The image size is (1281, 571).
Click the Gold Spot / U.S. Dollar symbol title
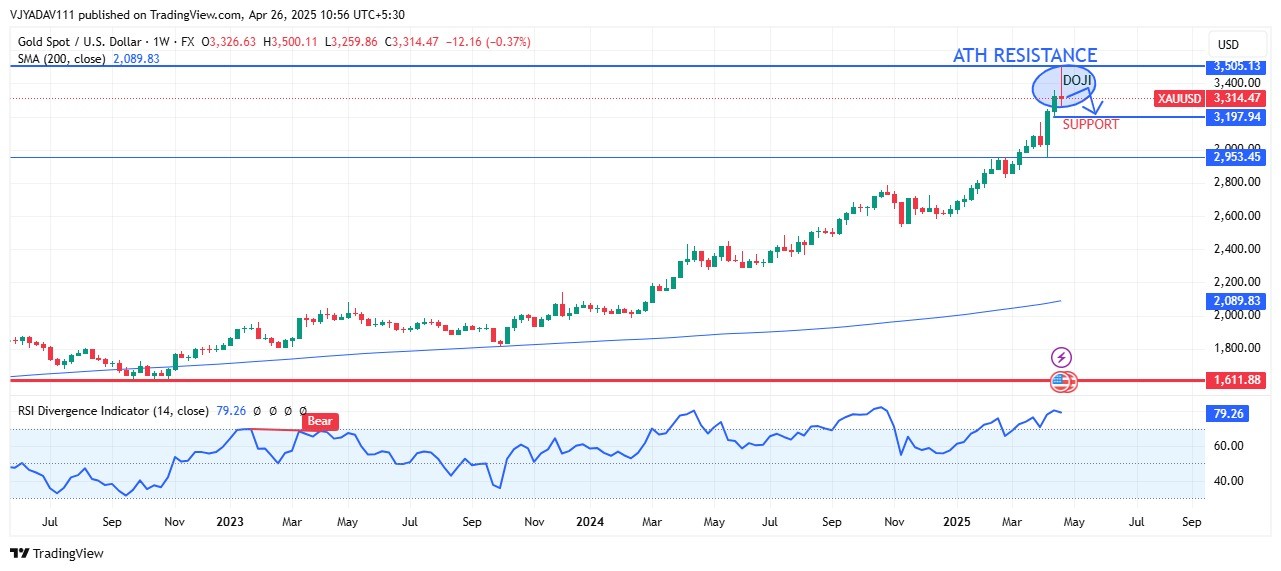[79, 42]
